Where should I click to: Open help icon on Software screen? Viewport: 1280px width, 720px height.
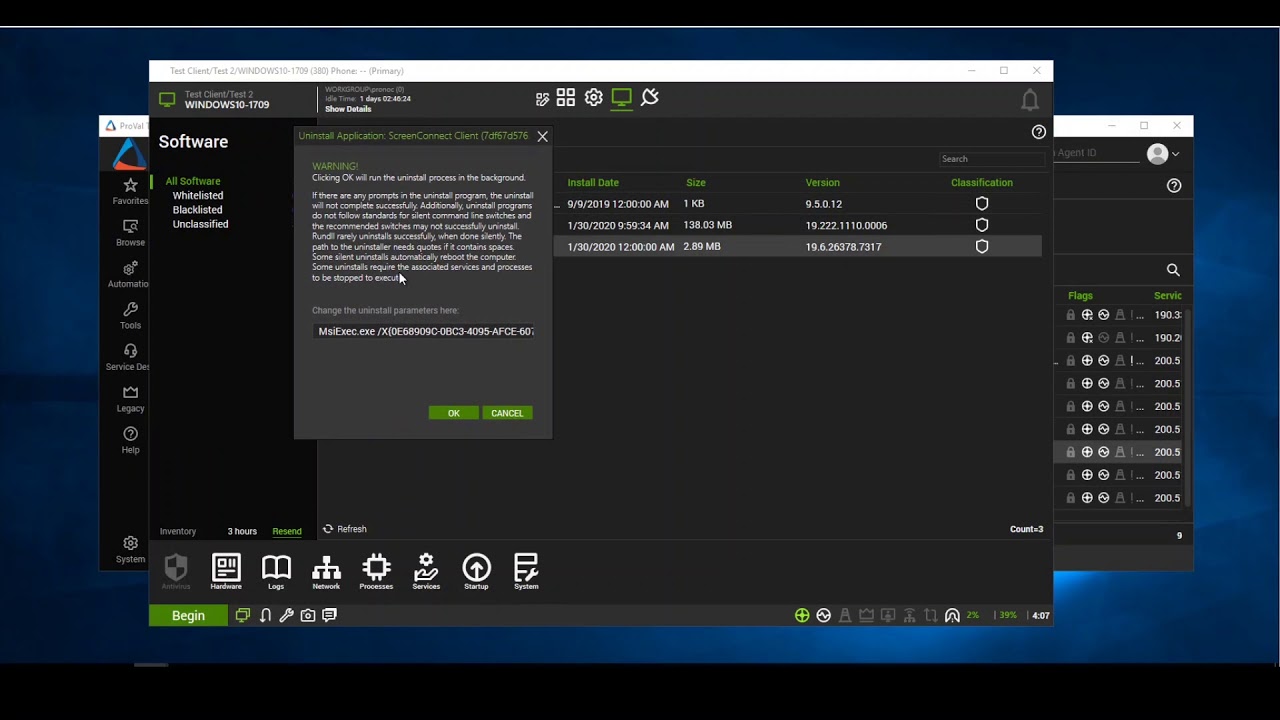(x=1039, y=132)
